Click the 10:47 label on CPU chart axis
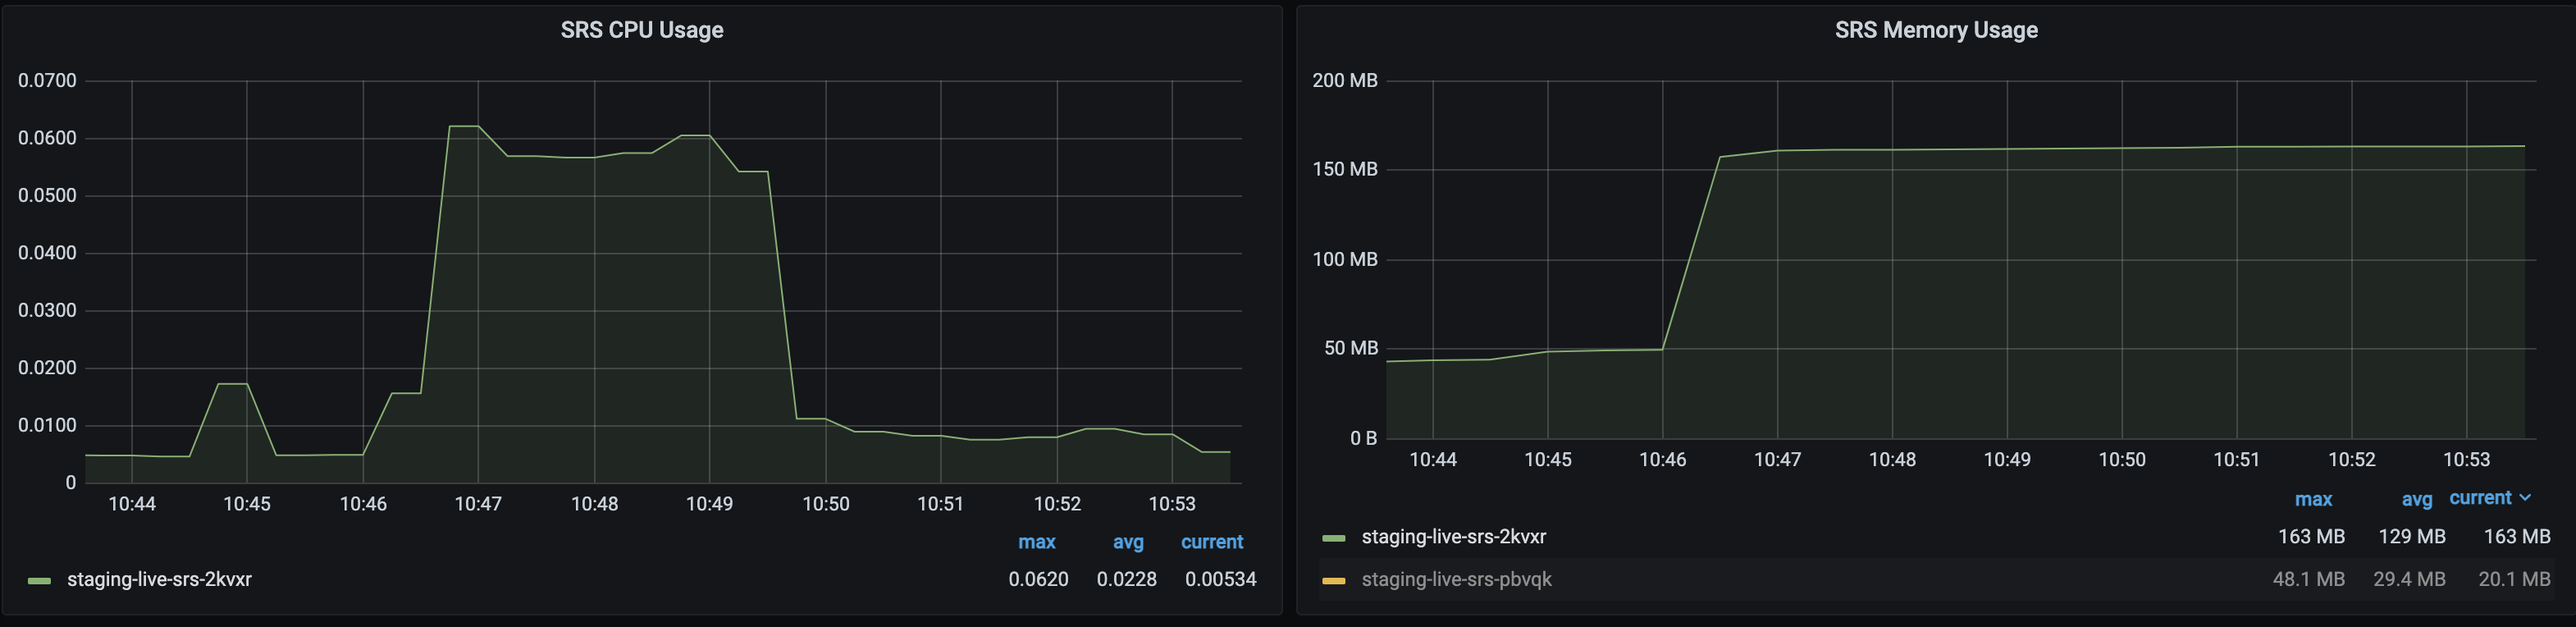 (478, 504)
